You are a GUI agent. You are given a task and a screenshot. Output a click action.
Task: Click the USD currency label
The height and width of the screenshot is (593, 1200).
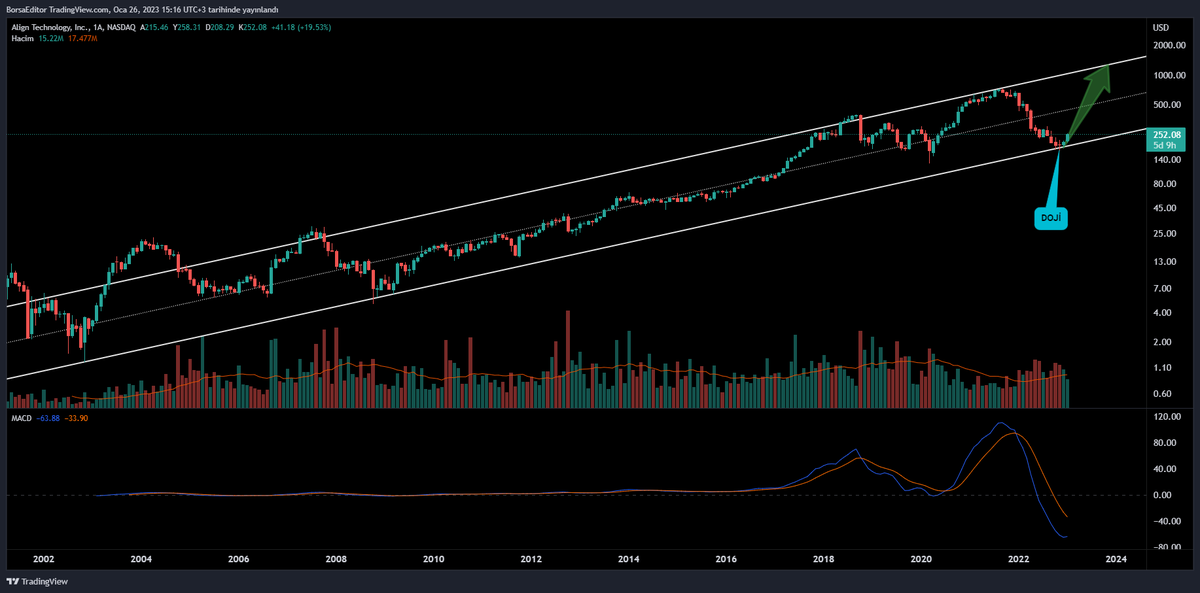1160,27
